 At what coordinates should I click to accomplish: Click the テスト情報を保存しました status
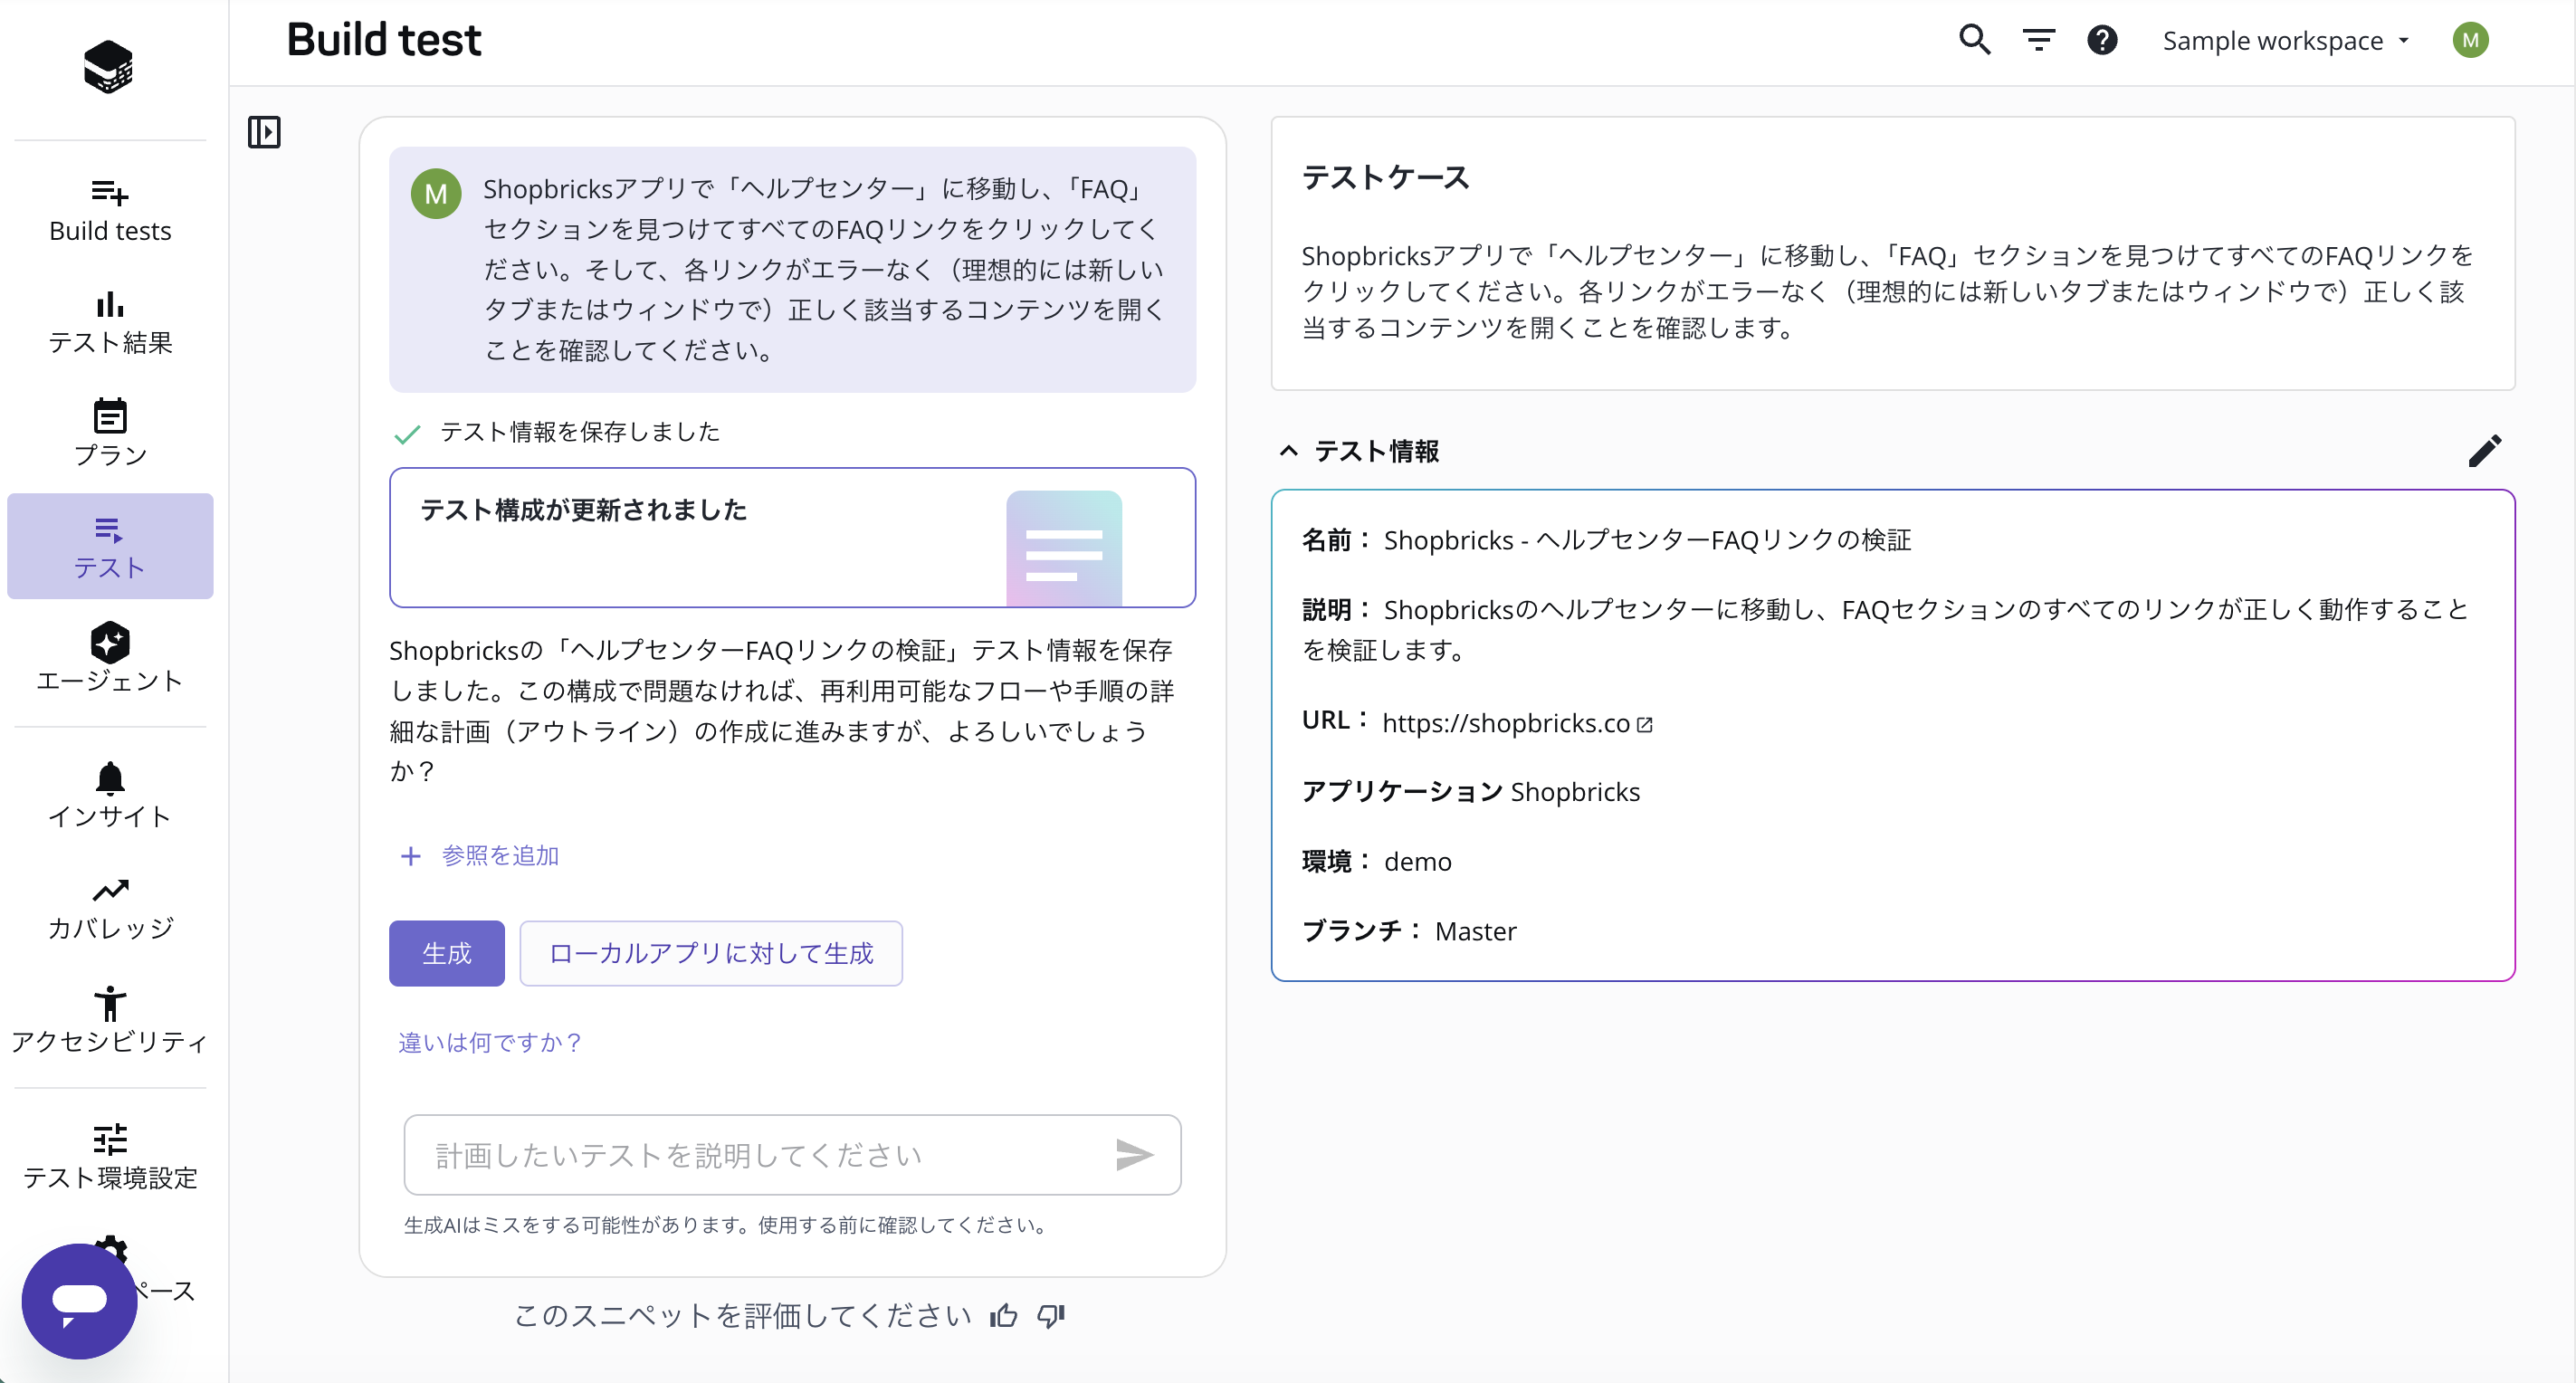tap(580, 432)
